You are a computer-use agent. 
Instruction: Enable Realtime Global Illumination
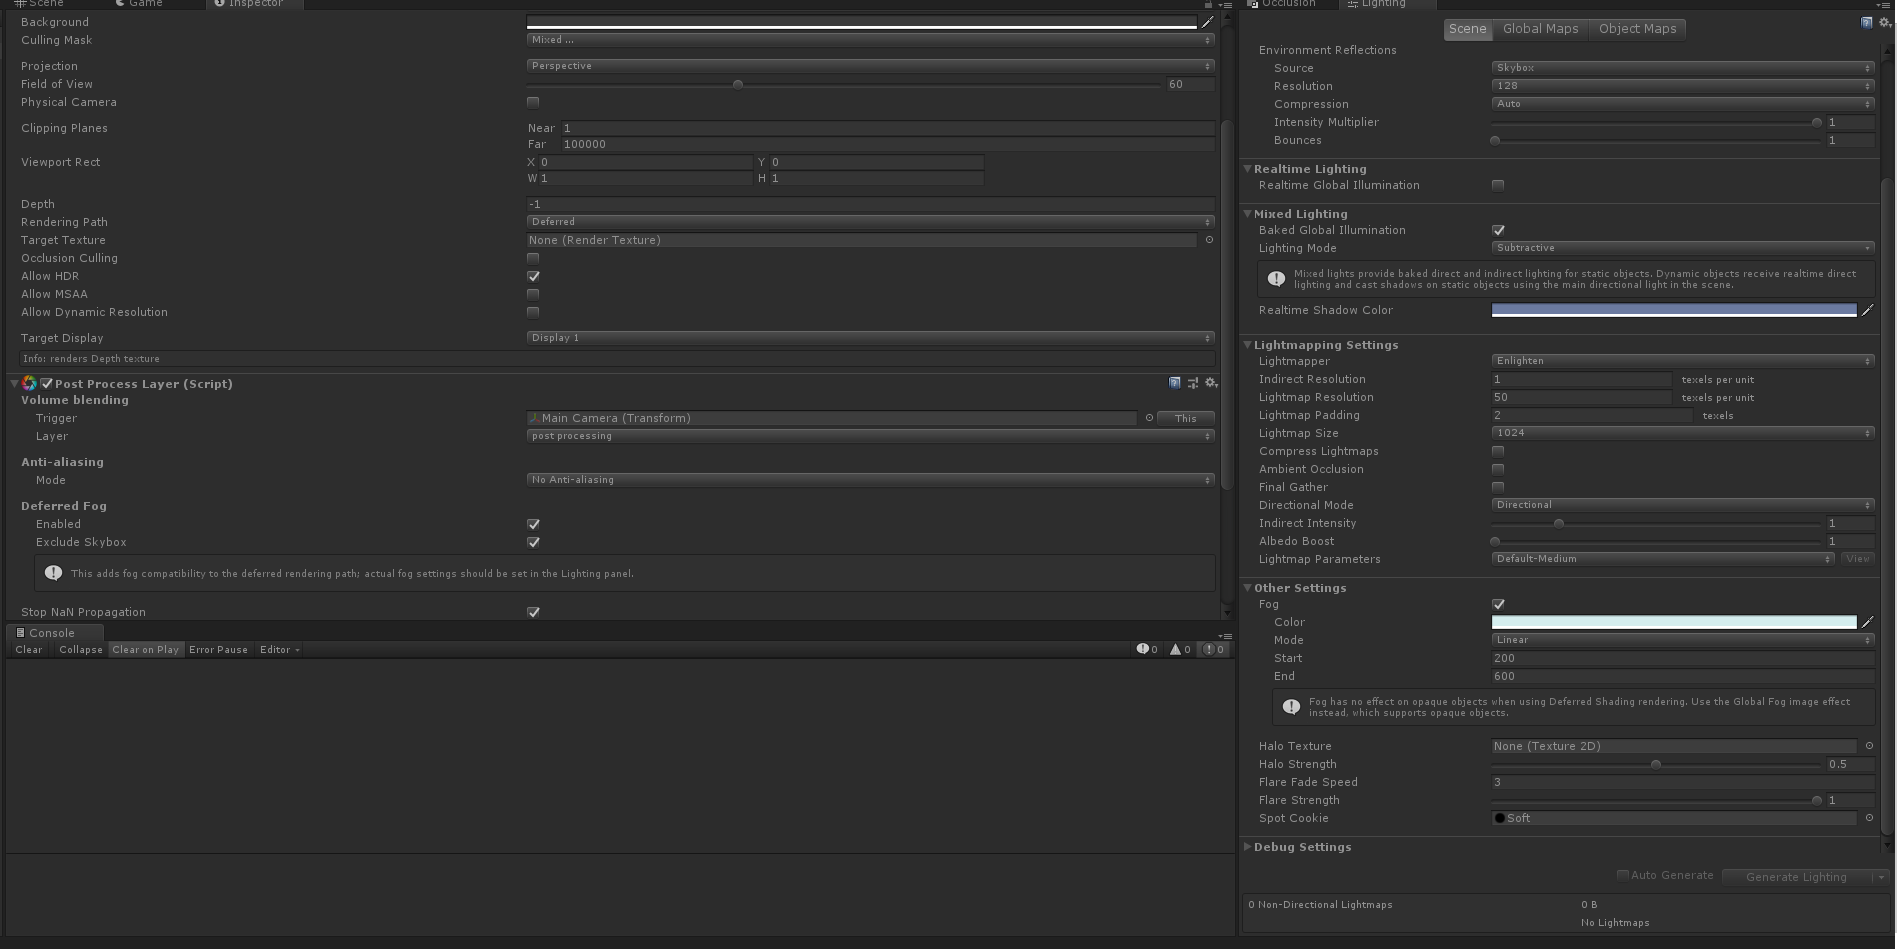pos(1497,185)
